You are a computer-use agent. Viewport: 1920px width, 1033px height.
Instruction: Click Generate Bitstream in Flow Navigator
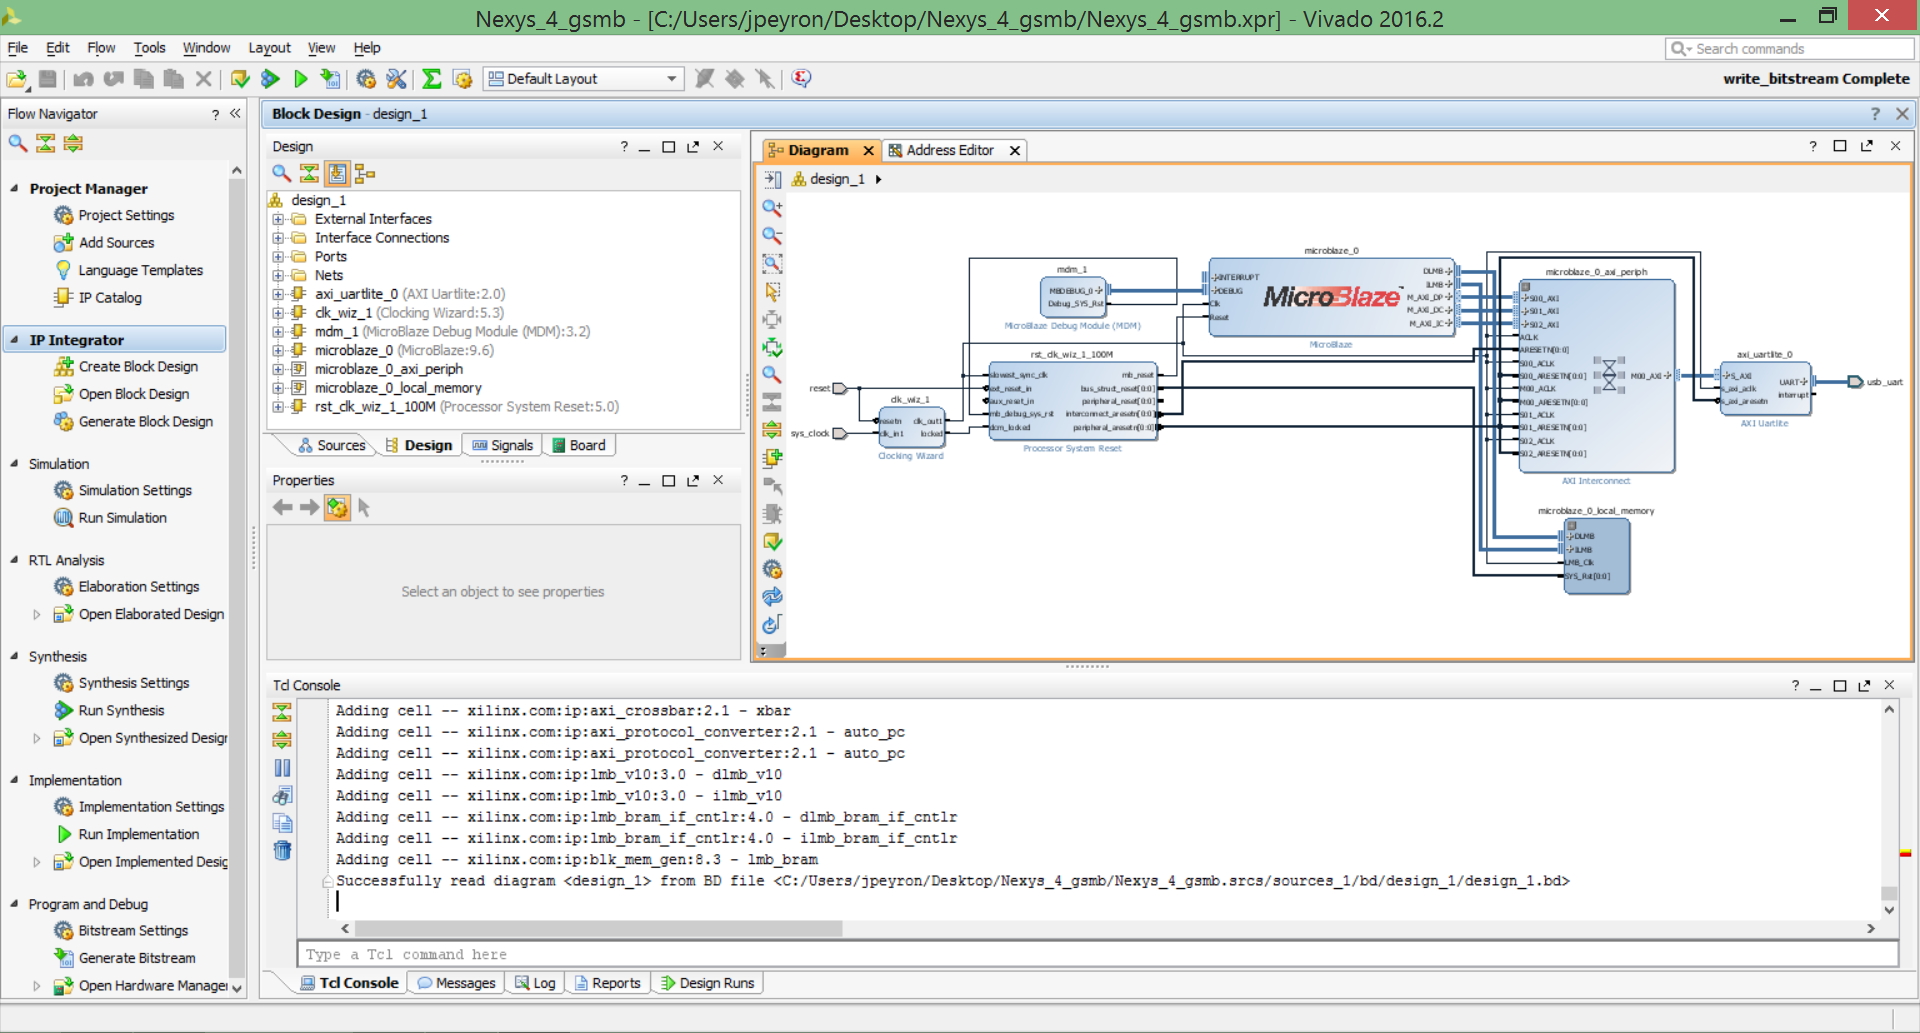tap(137, 957)
